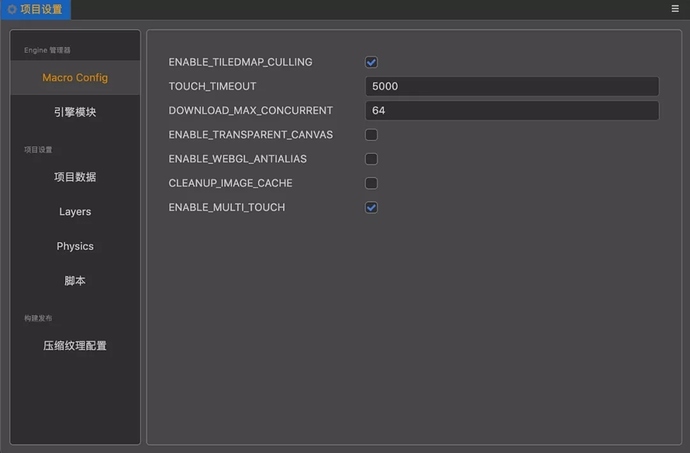Click the ENABLE_TRANSPARENT_CANVAS label text
This screenshot has width=690, height=453.
250,135
